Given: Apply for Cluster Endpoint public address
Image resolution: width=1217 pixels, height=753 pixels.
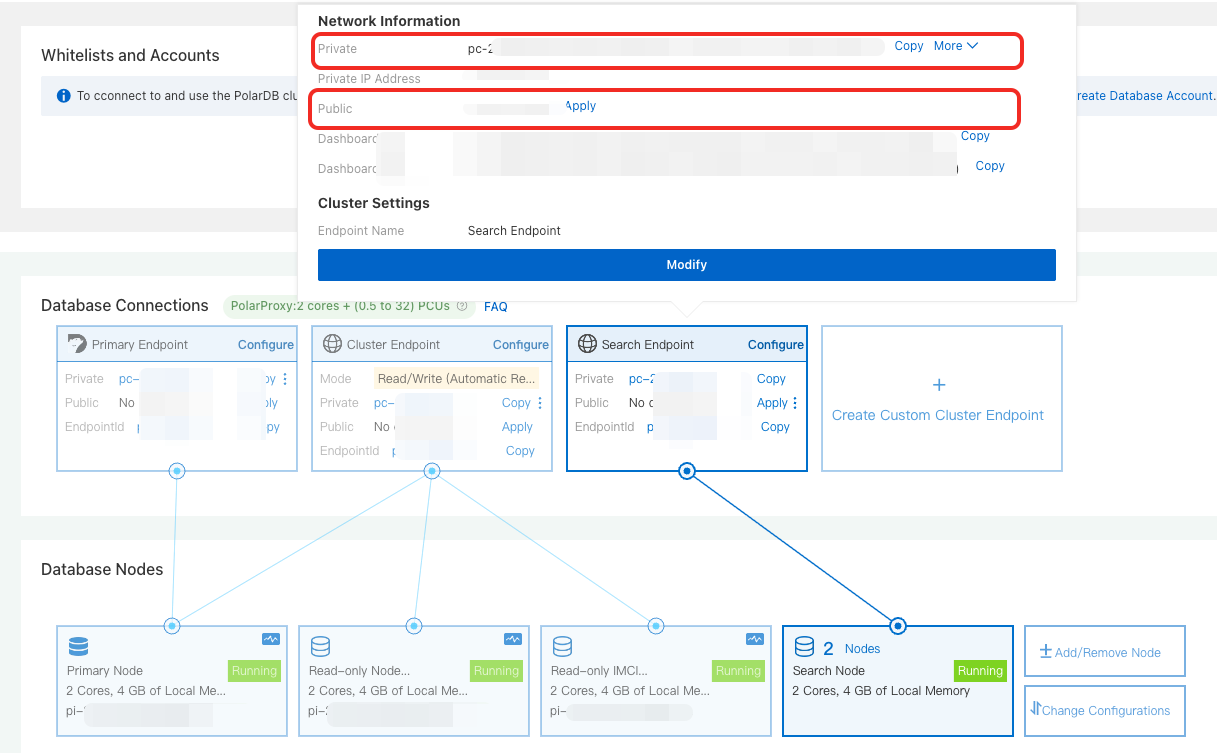Looking at the screenshot, I should tap(517, 427).
